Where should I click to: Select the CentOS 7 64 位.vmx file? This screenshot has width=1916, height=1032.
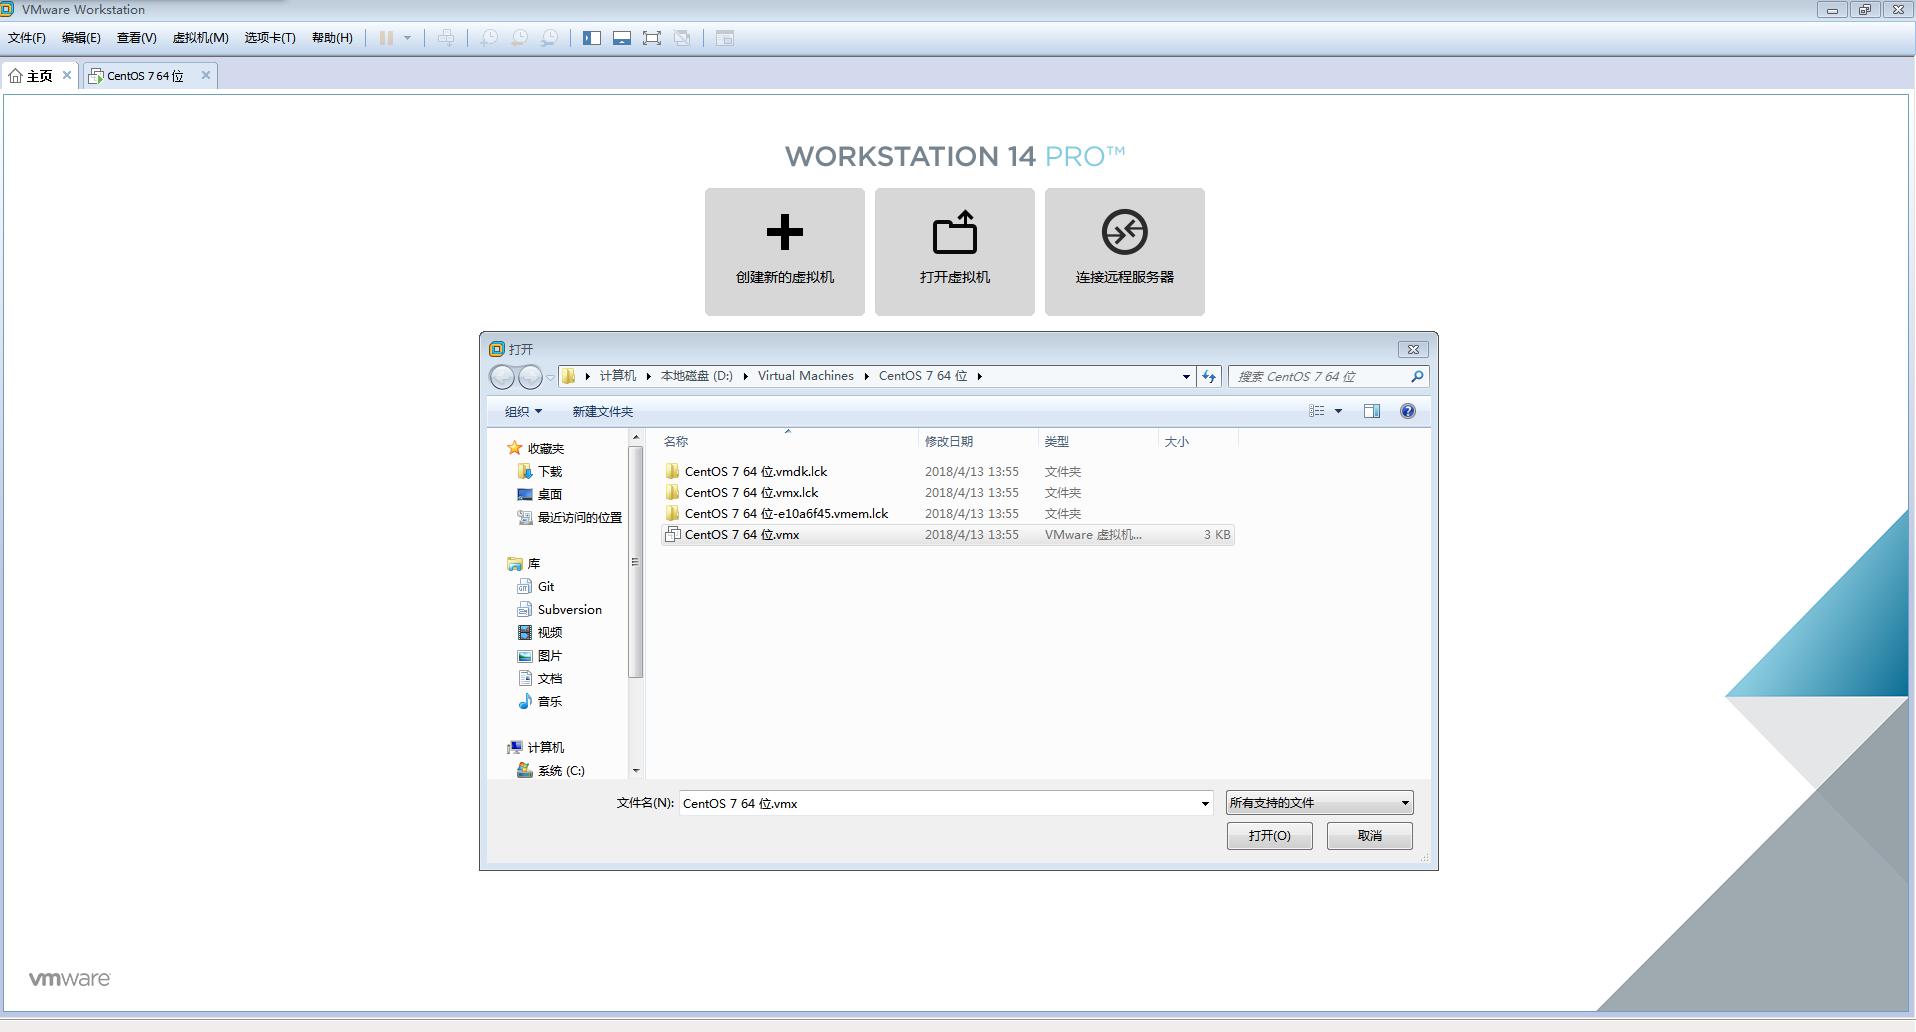pos(947,535)
